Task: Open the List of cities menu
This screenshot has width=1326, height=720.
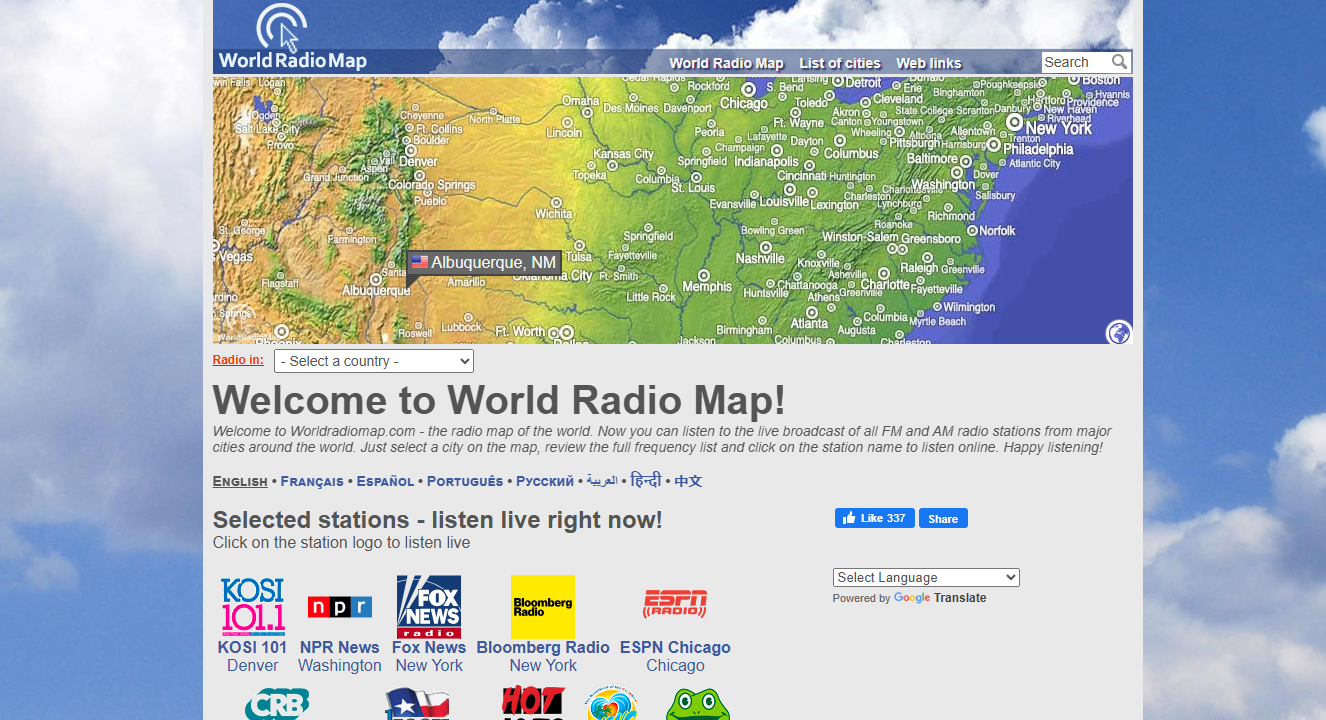Action: [x=840, y=63]
